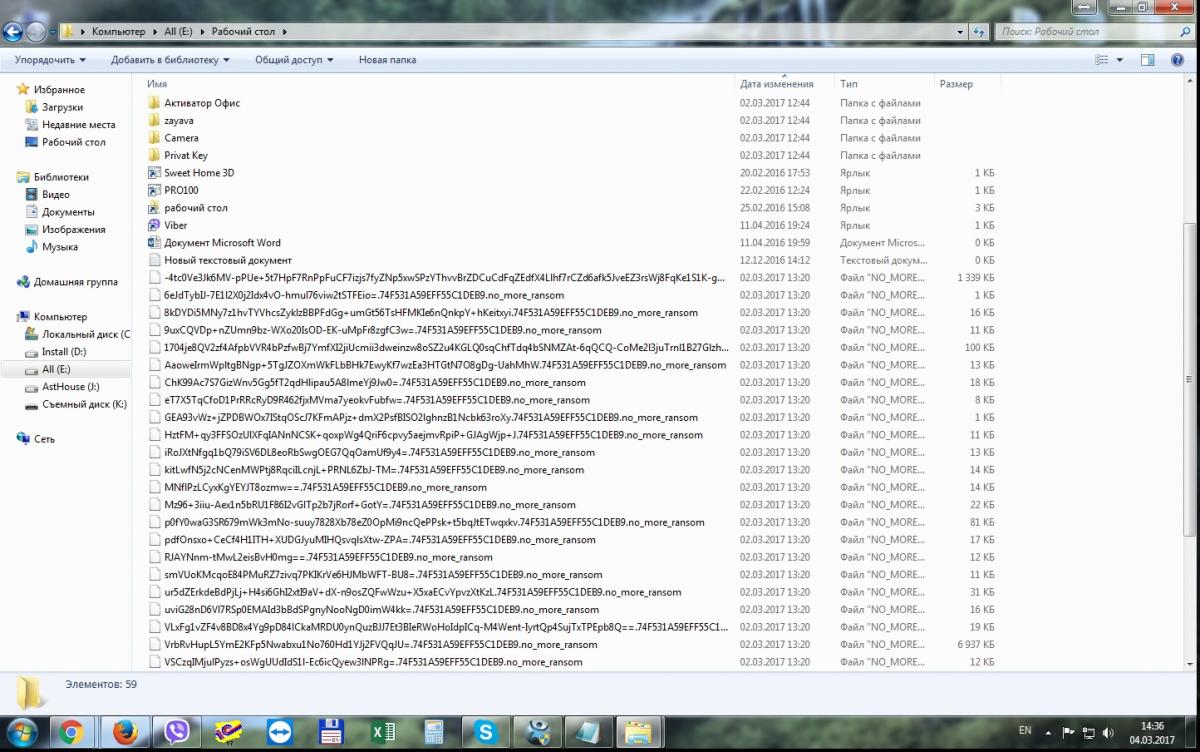Open Недавние места in the navigation pane
The image size is (1200, 752).
(x=78, y=125)
